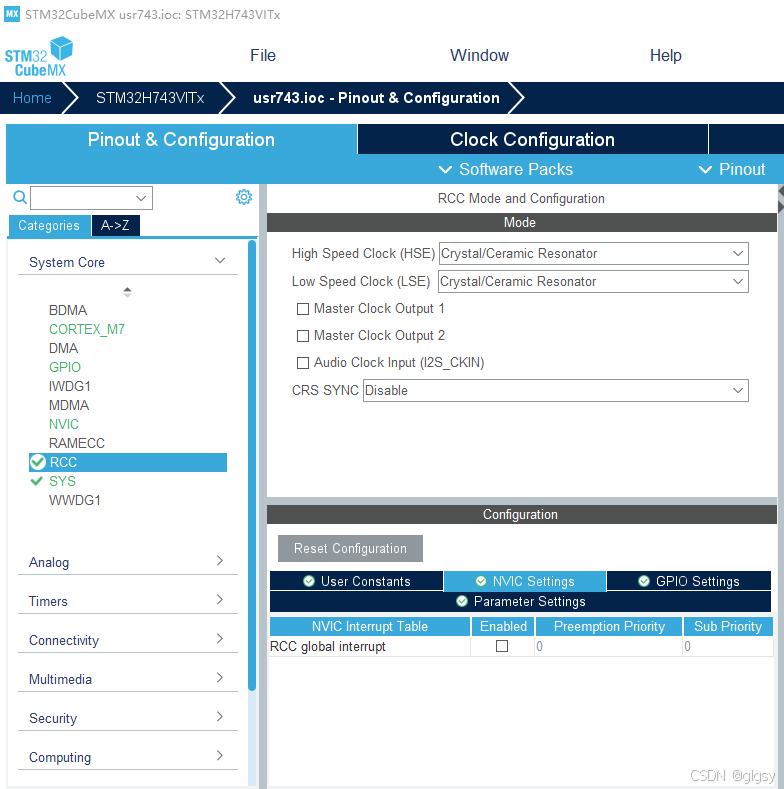Click the green checkmark beside SYS

36,481
